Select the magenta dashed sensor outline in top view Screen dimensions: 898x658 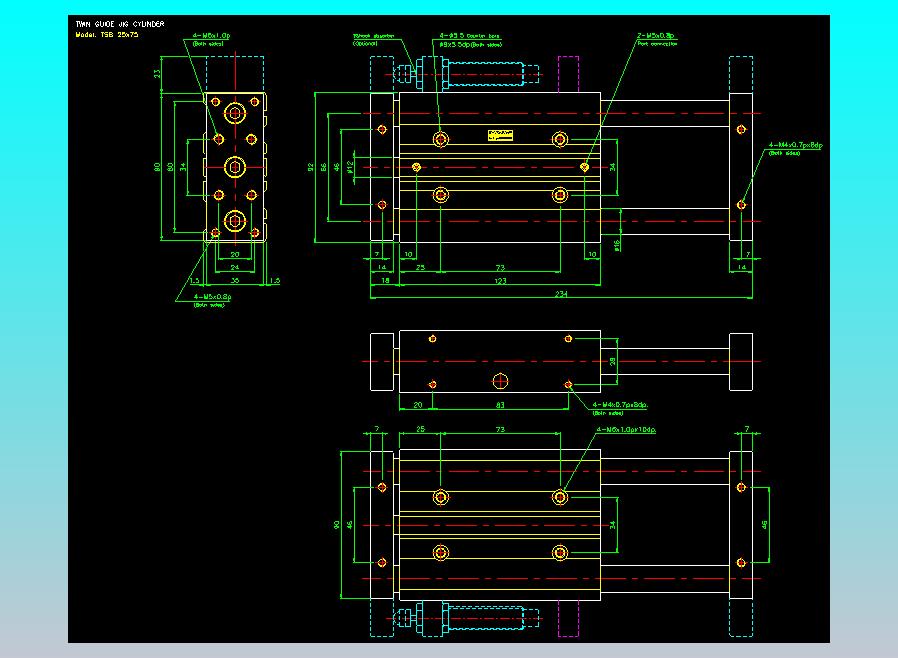tap(568, 74)
